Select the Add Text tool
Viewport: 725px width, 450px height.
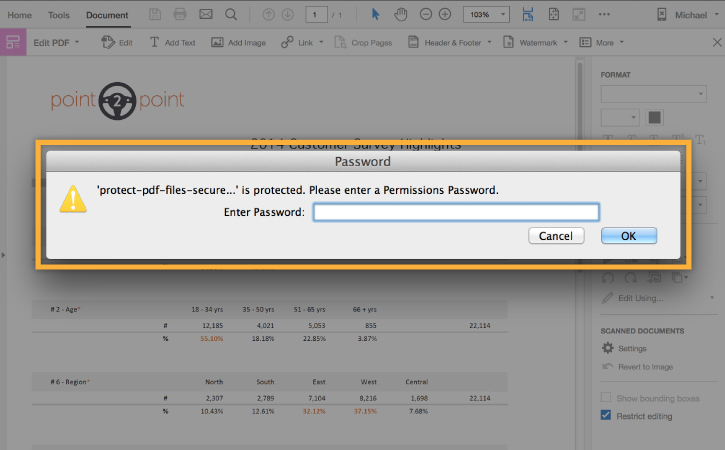click(x=172, y=43)
